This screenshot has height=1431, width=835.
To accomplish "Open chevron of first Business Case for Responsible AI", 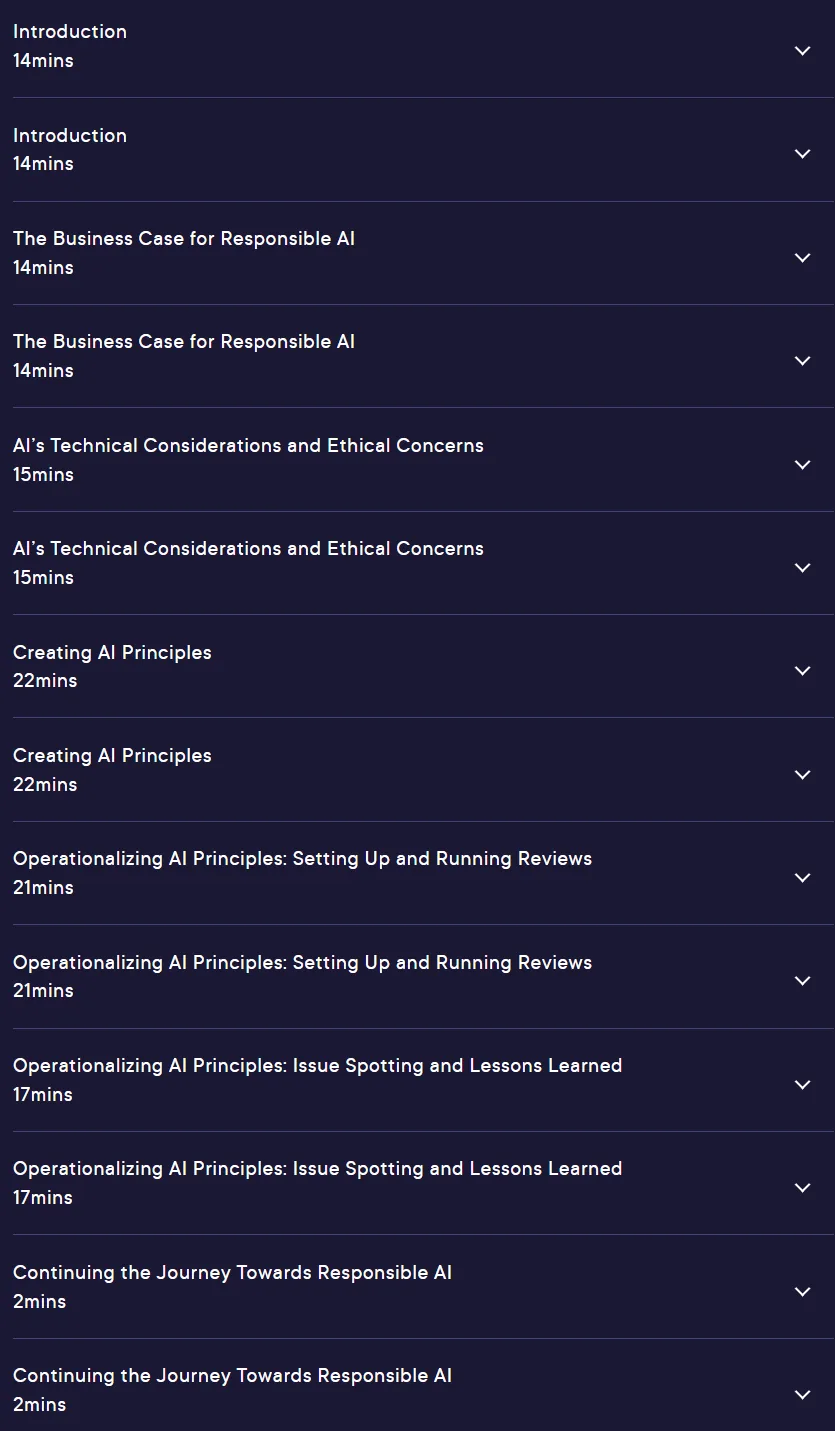I will pos(802,257).
